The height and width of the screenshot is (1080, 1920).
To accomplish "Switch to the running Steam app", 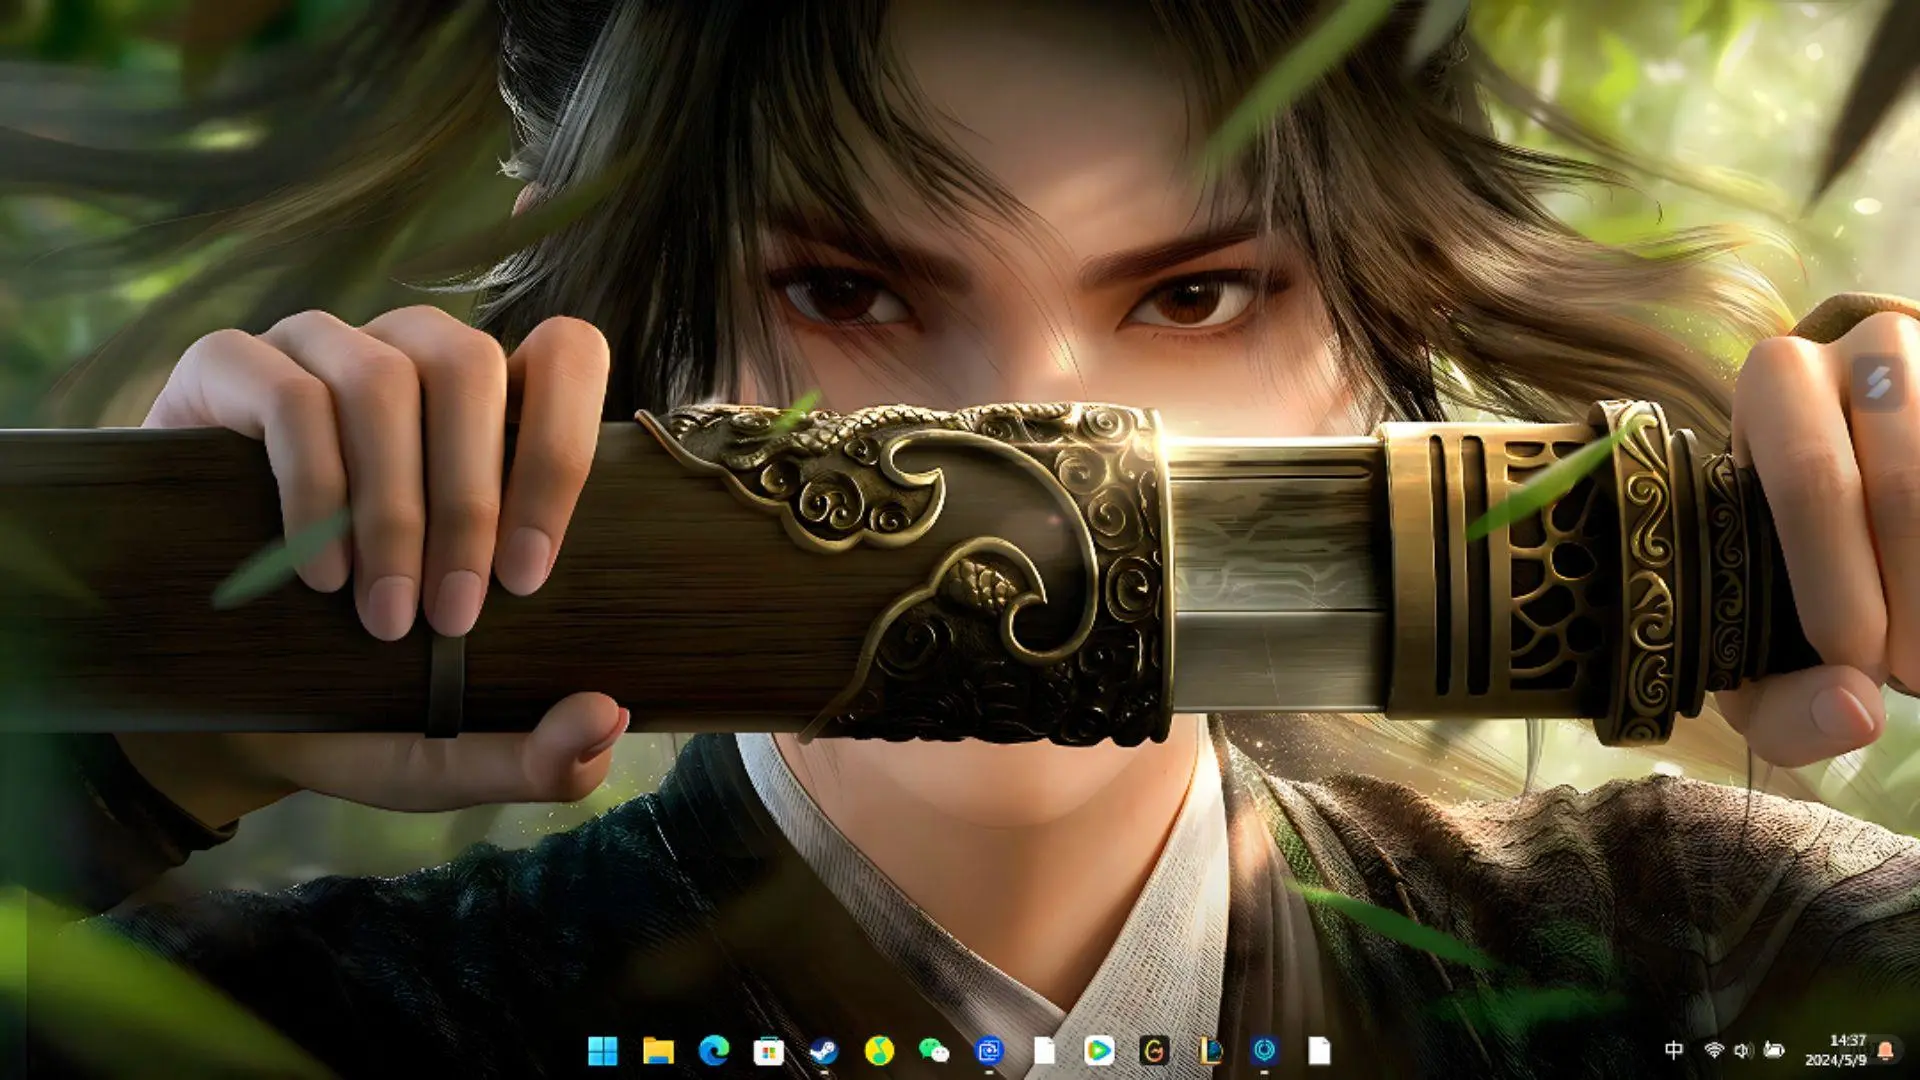I will tap(823, 1050).
